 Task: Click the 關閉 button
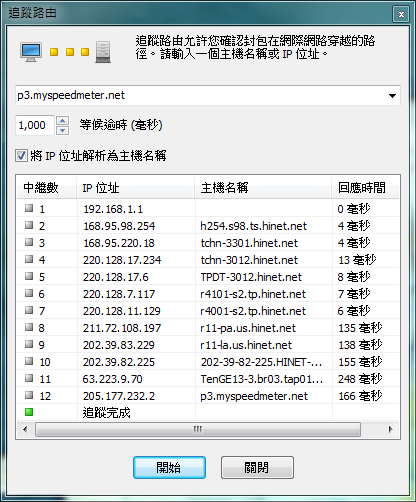257,467
